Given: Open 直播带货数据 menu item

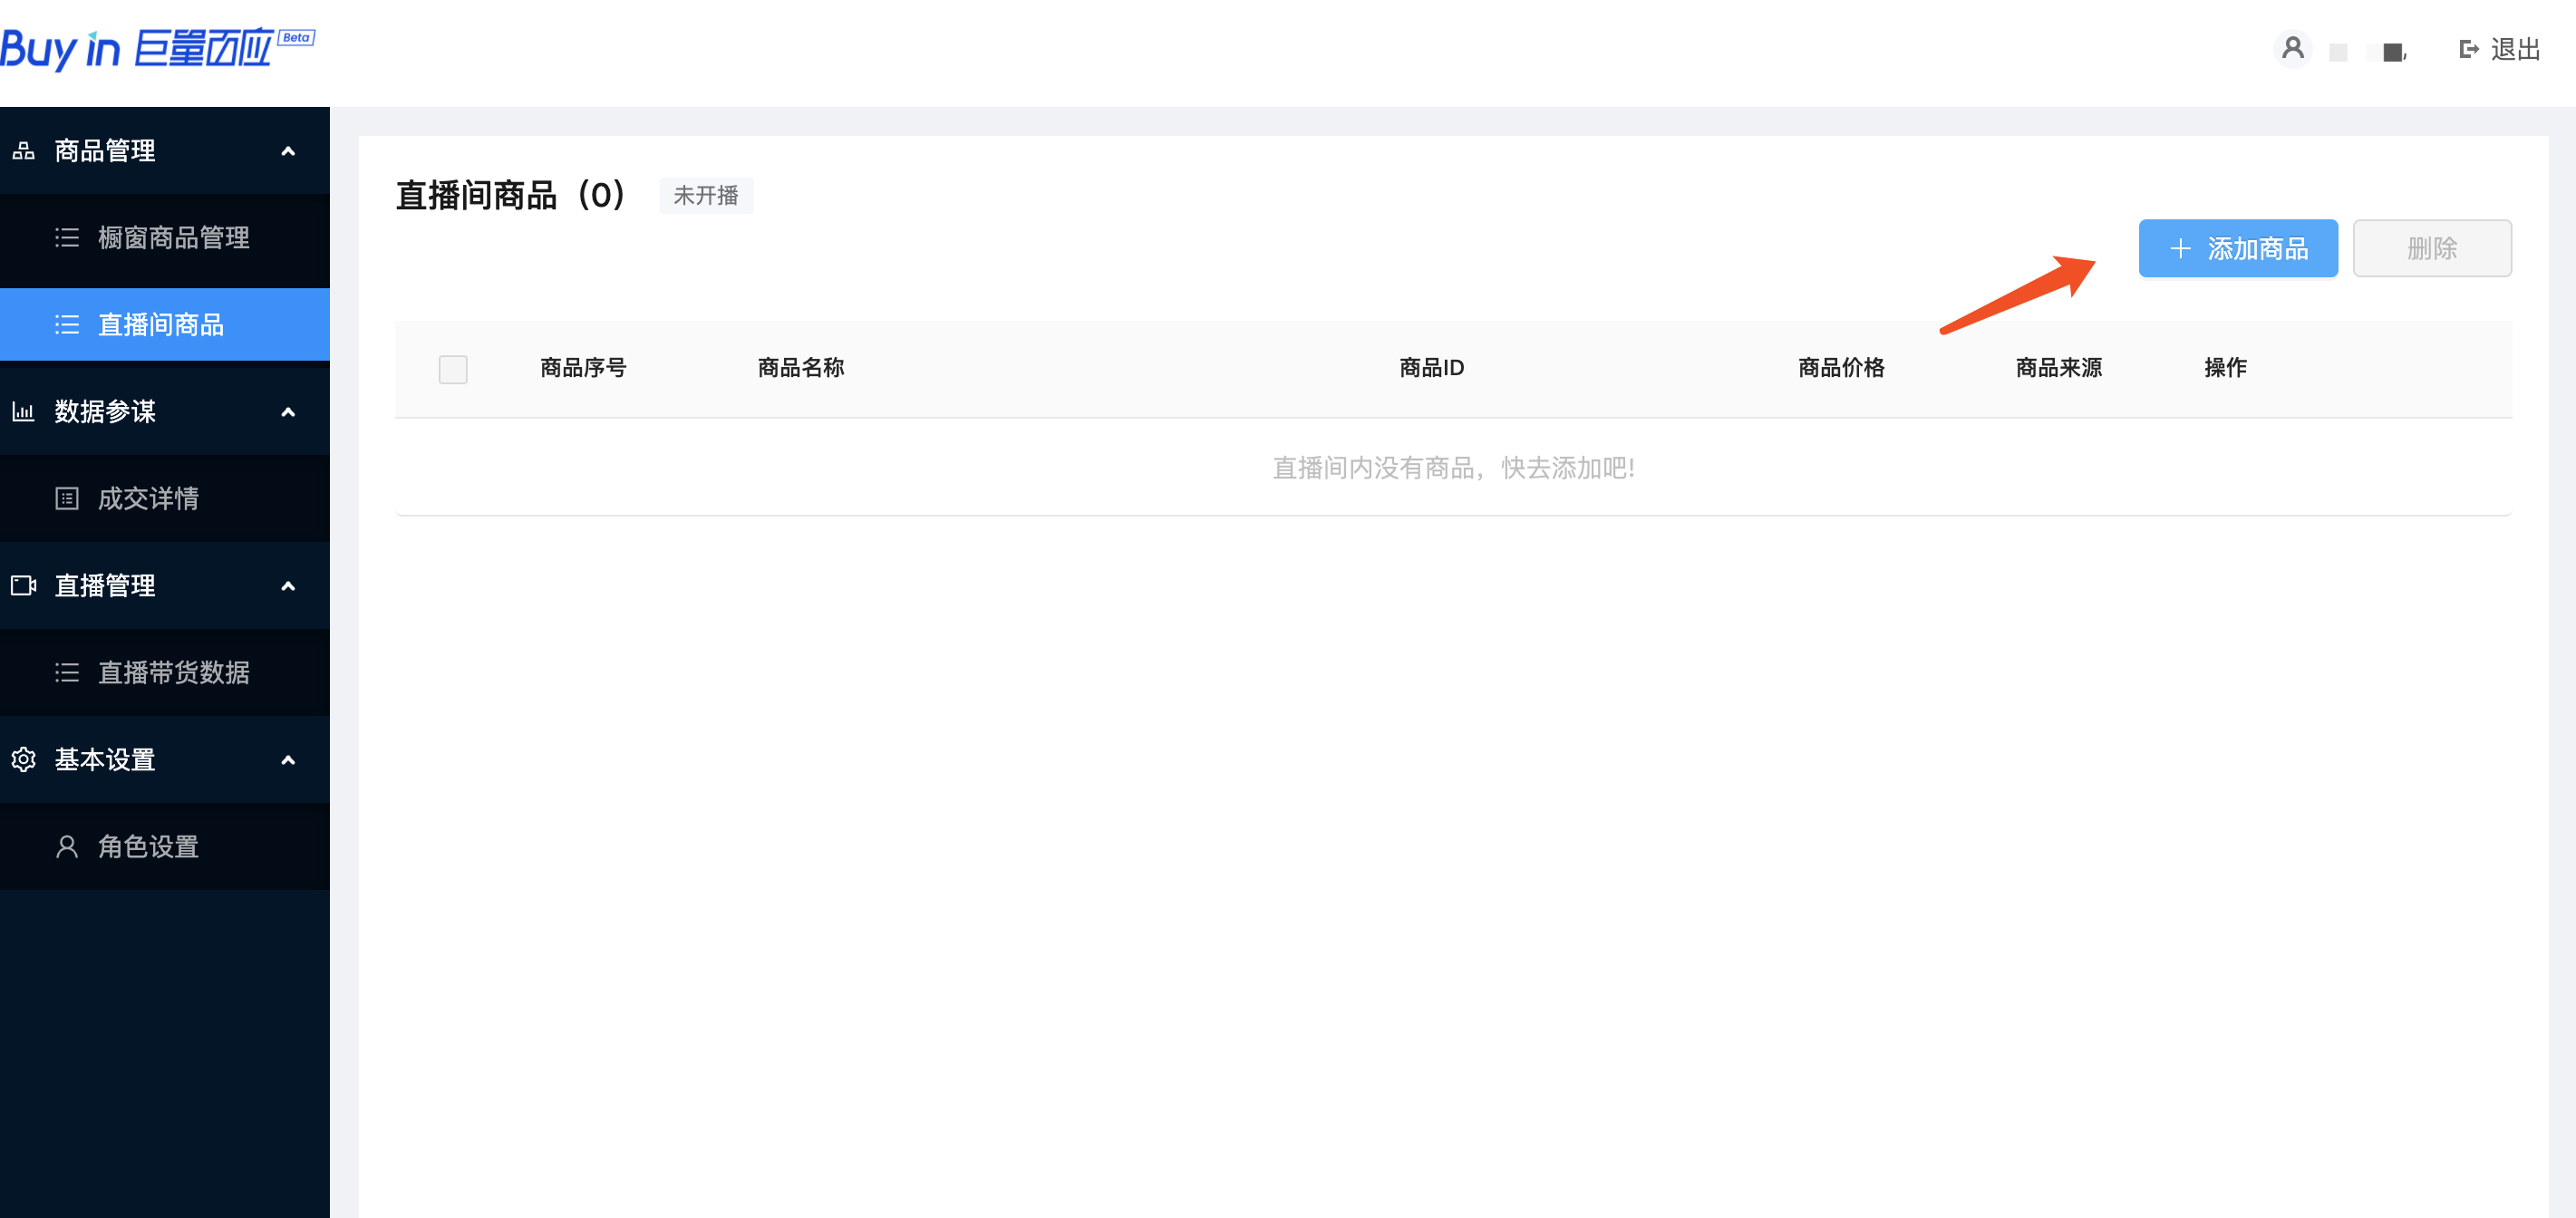Looking at the screenshot, I should [173, 672].
